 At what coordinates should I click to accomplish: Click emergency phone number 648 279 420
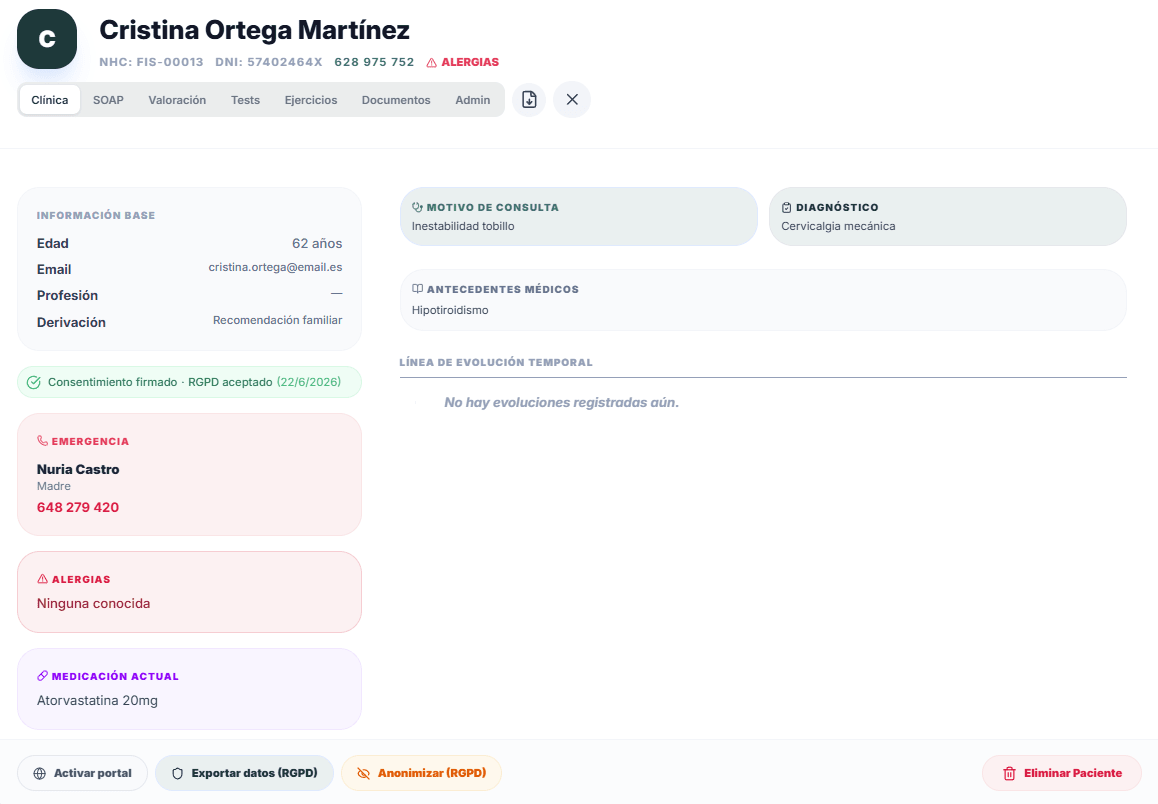click(x=78, y=508)
